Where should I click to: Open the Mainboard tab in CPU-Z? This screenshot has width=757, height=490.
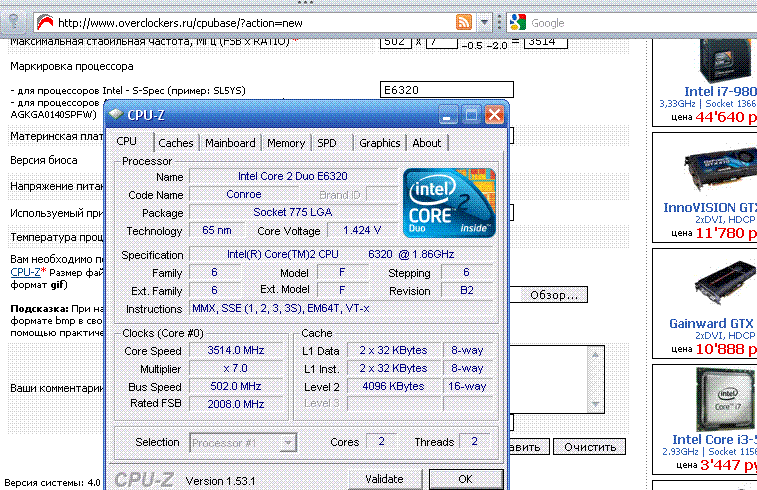(230, 143)
